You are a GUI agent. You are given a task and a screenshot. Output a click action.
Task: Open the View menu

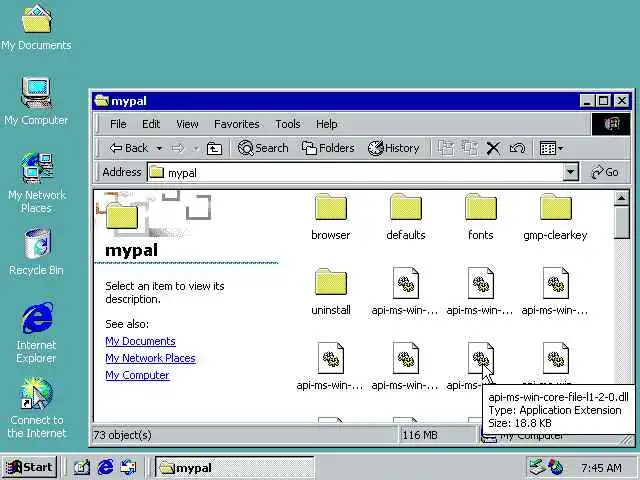point(187,124)
